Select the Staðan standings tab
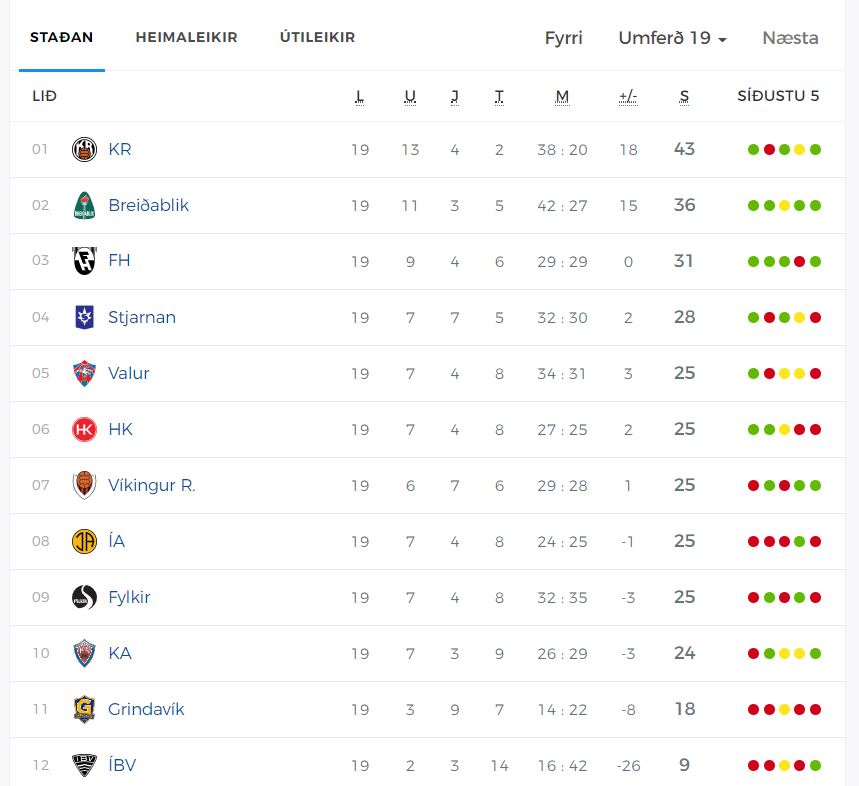The image size is (859, 786). pos(61,37)
